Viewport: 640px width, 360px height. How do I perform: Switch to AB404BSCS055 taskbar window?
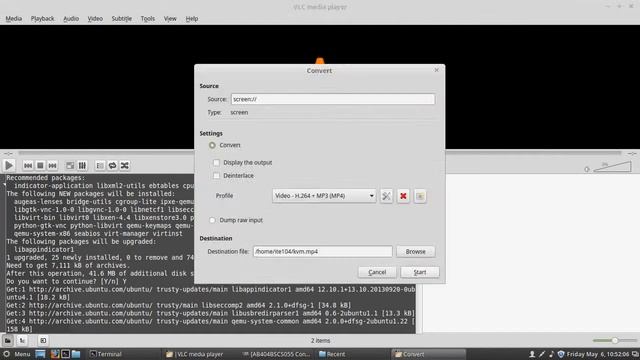pyautogui.click(x=276, y=354)
